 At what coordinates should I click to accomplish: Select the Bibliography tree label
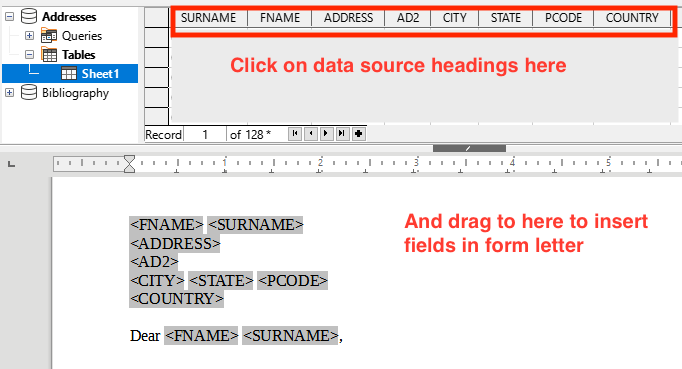tap(75, 93)
